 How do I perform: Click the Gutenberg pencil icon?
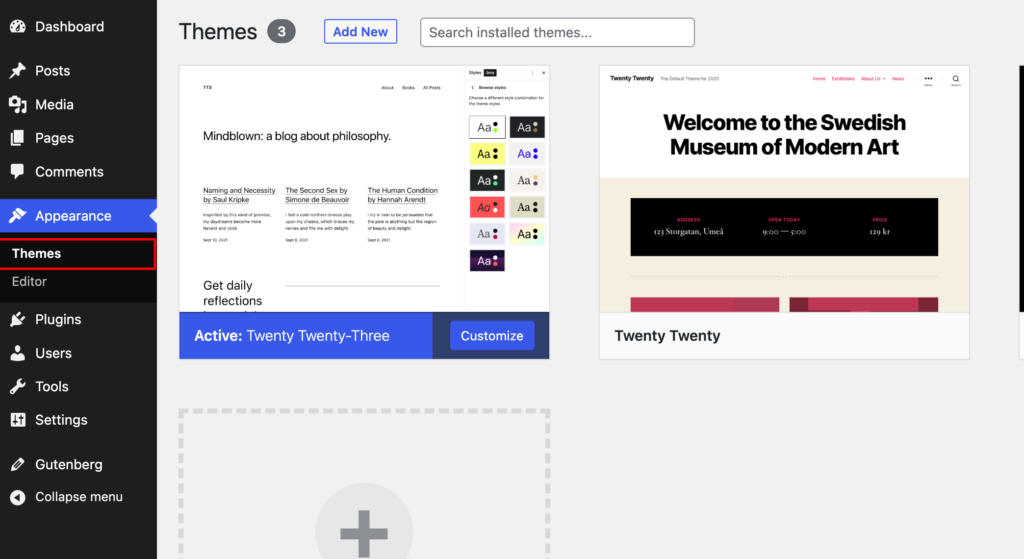17,464
